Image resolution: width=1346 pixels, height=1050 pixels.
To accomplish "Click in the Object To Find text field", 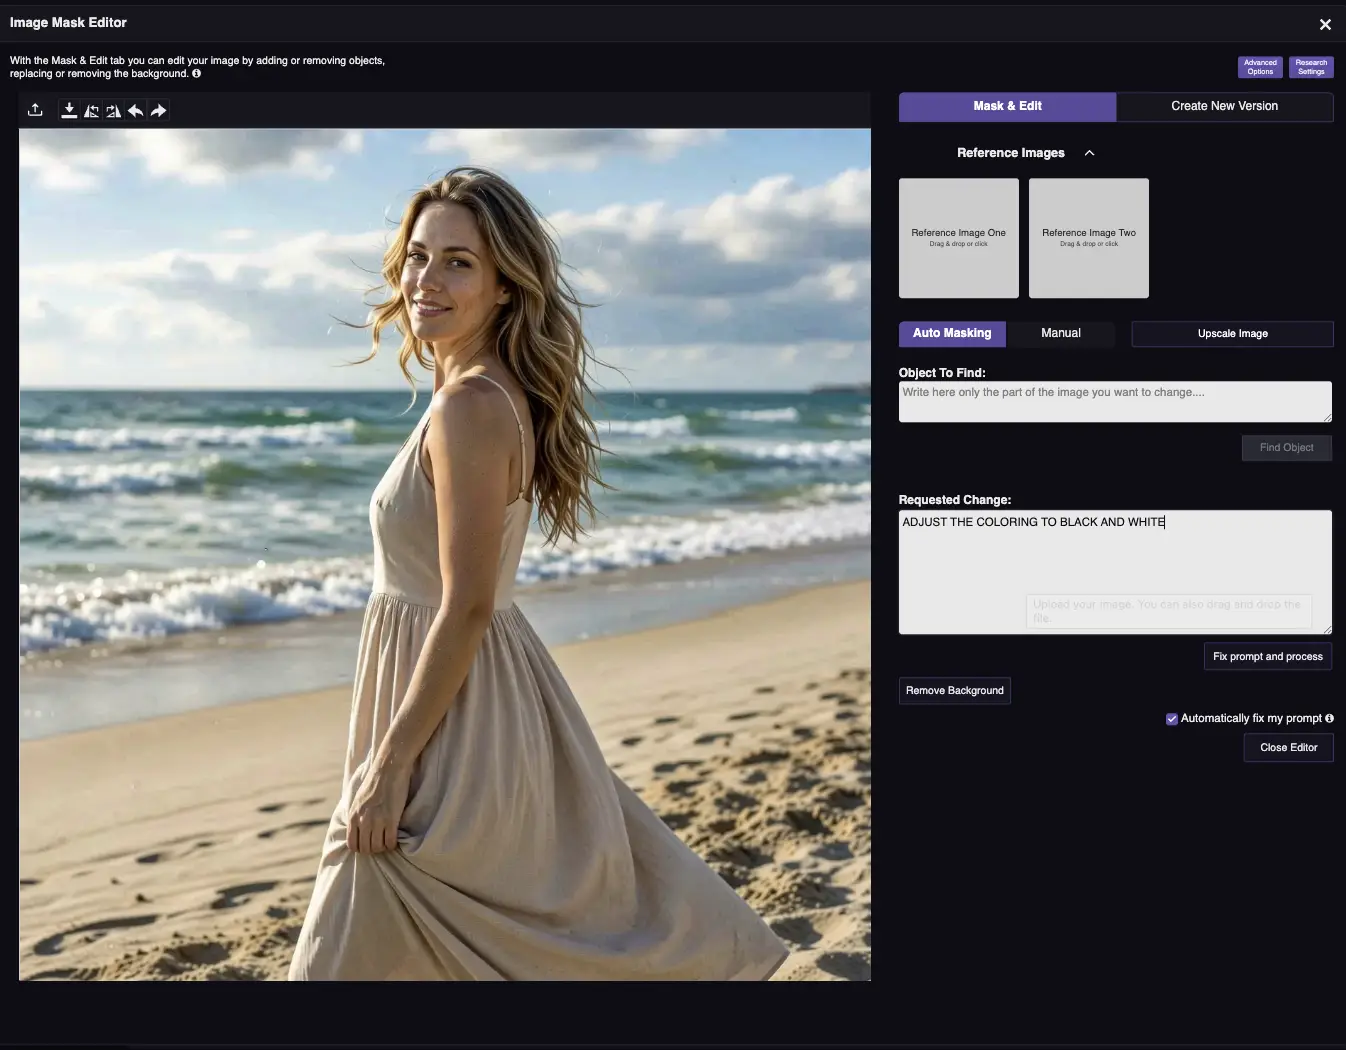I will 1114,401.
